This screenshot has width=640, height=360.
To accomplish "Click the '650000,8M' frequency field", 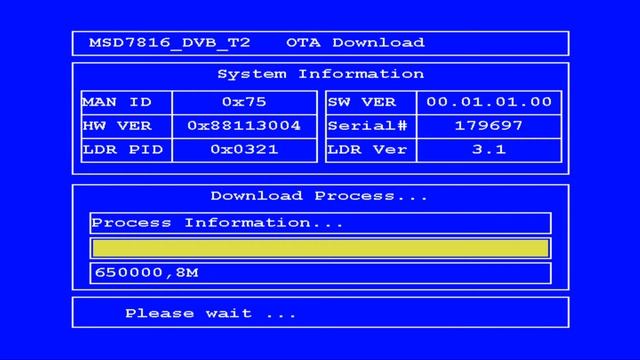I will point(320,273).
